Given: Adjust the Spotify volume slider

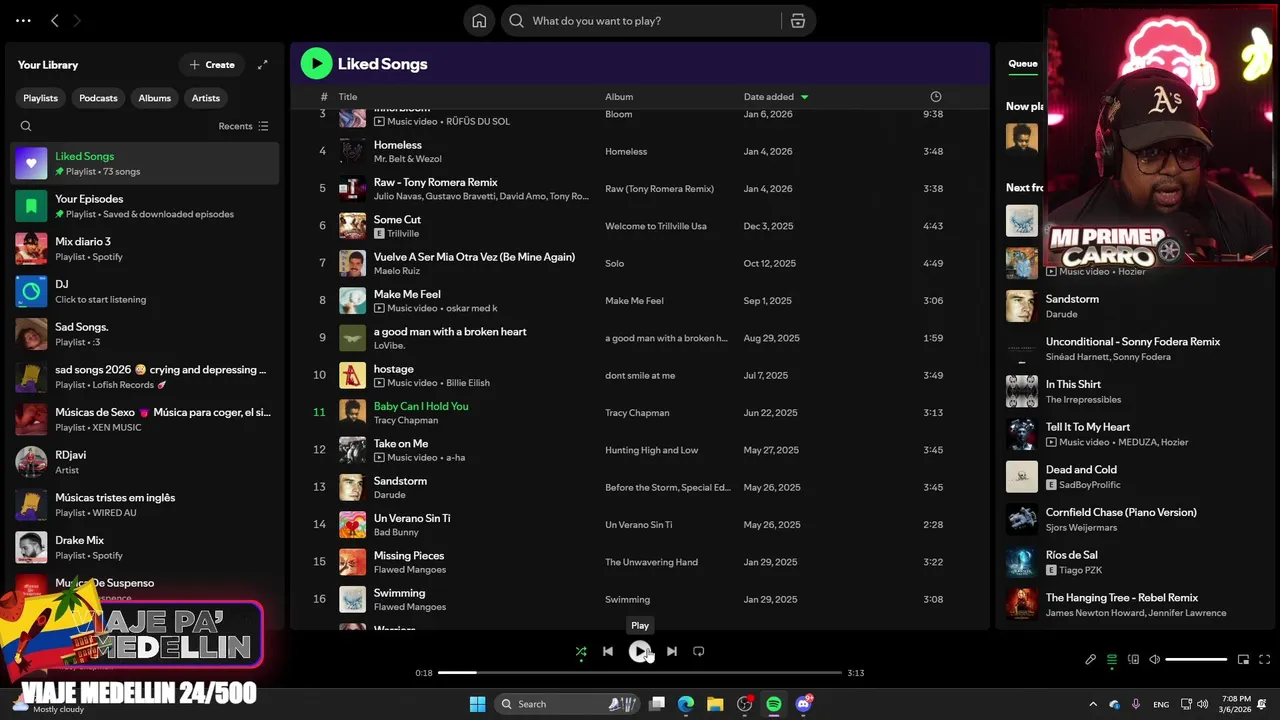Looking at the screenshot, I should [1196, 660].
